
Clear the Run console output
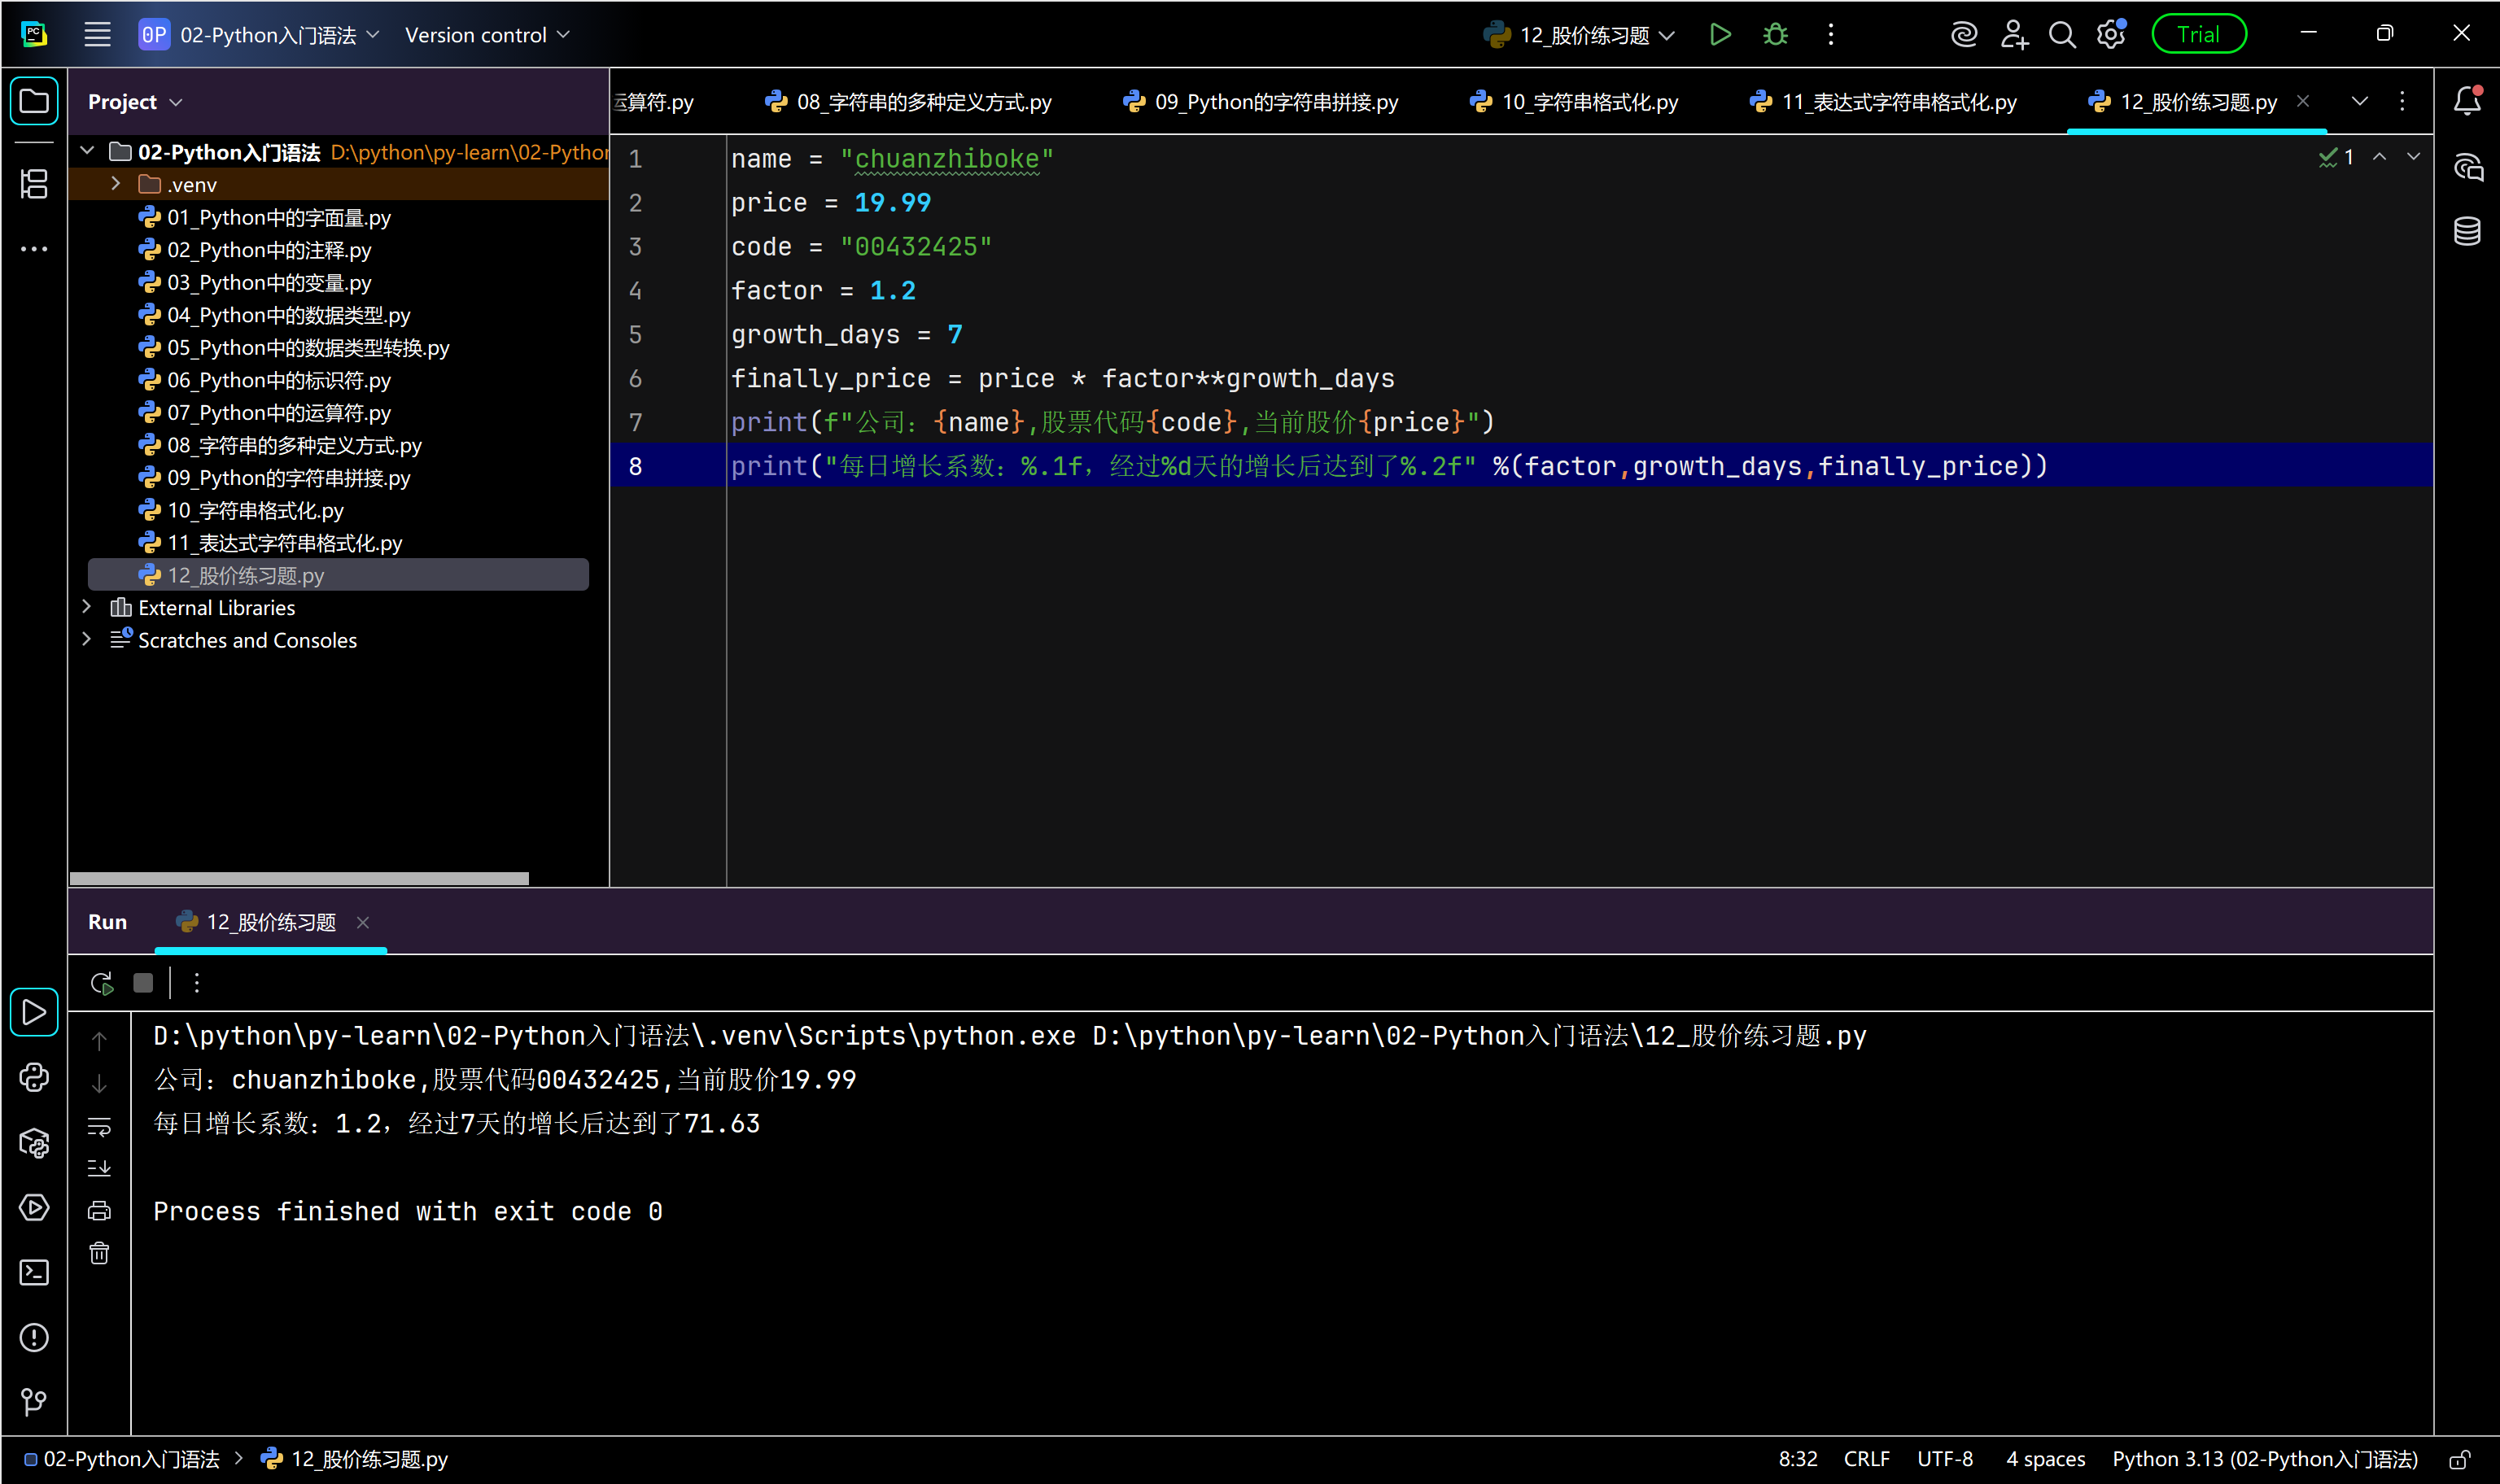point(99,1253)
